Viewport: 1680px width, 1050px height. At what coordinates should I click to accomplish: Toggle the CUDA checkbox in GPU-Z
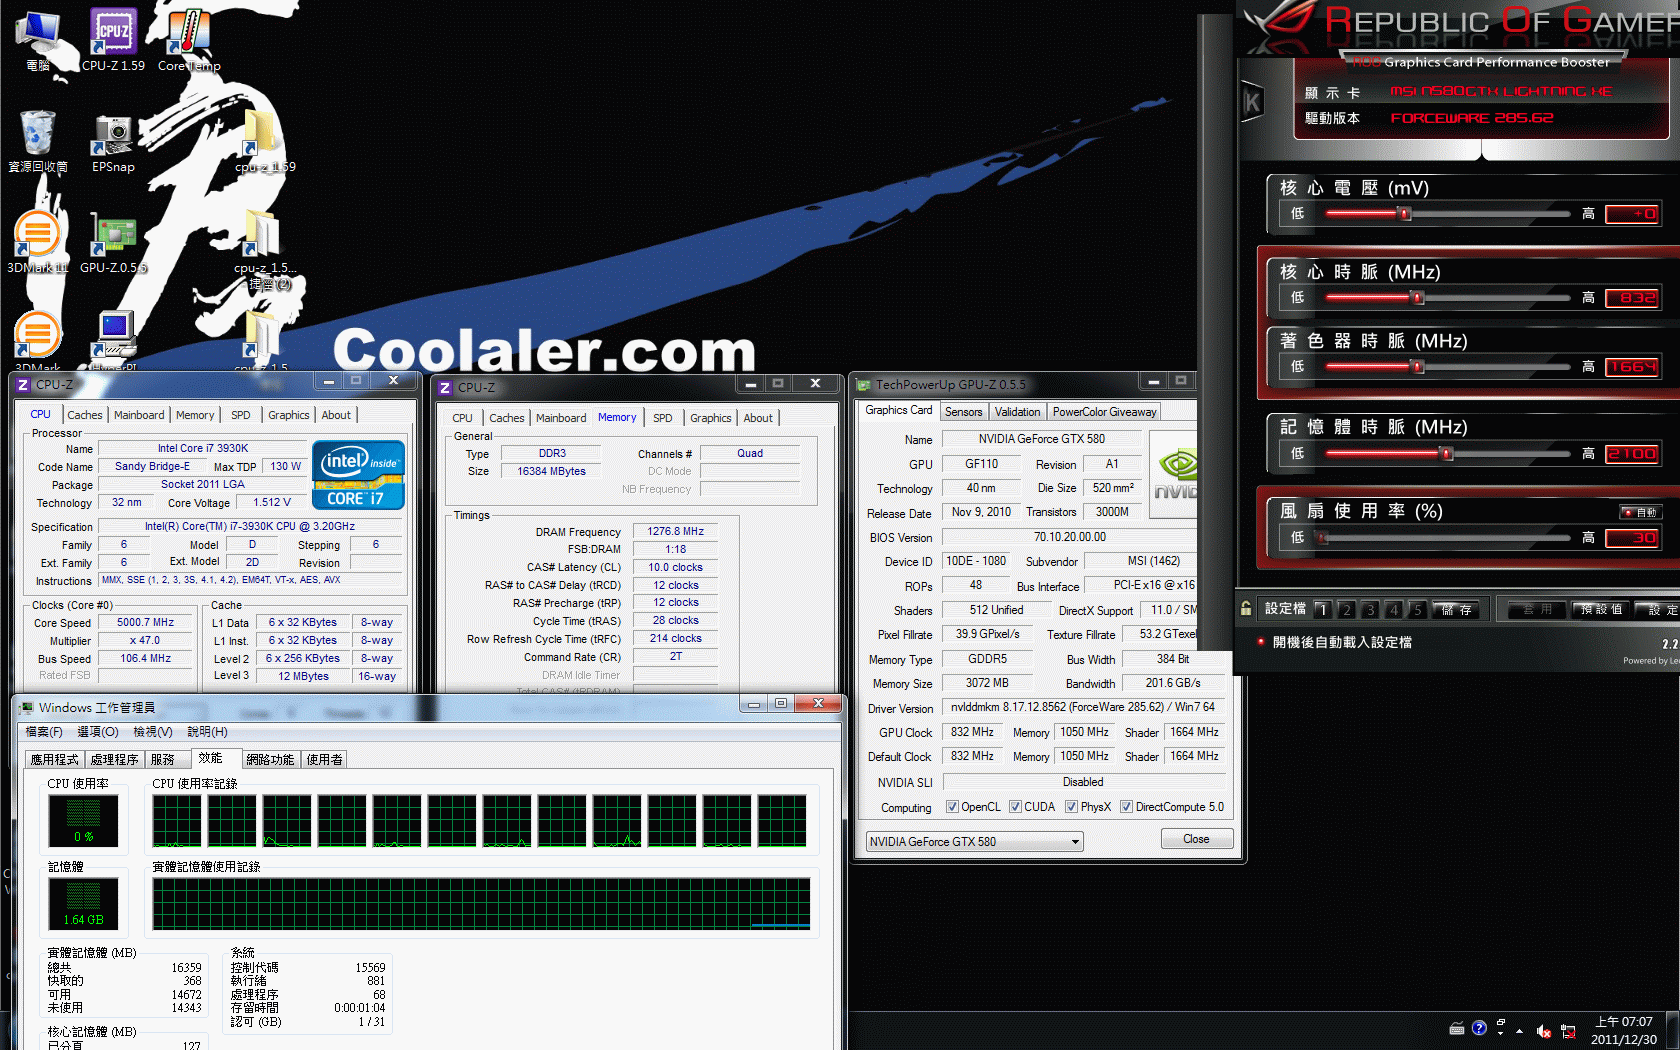1015,807
